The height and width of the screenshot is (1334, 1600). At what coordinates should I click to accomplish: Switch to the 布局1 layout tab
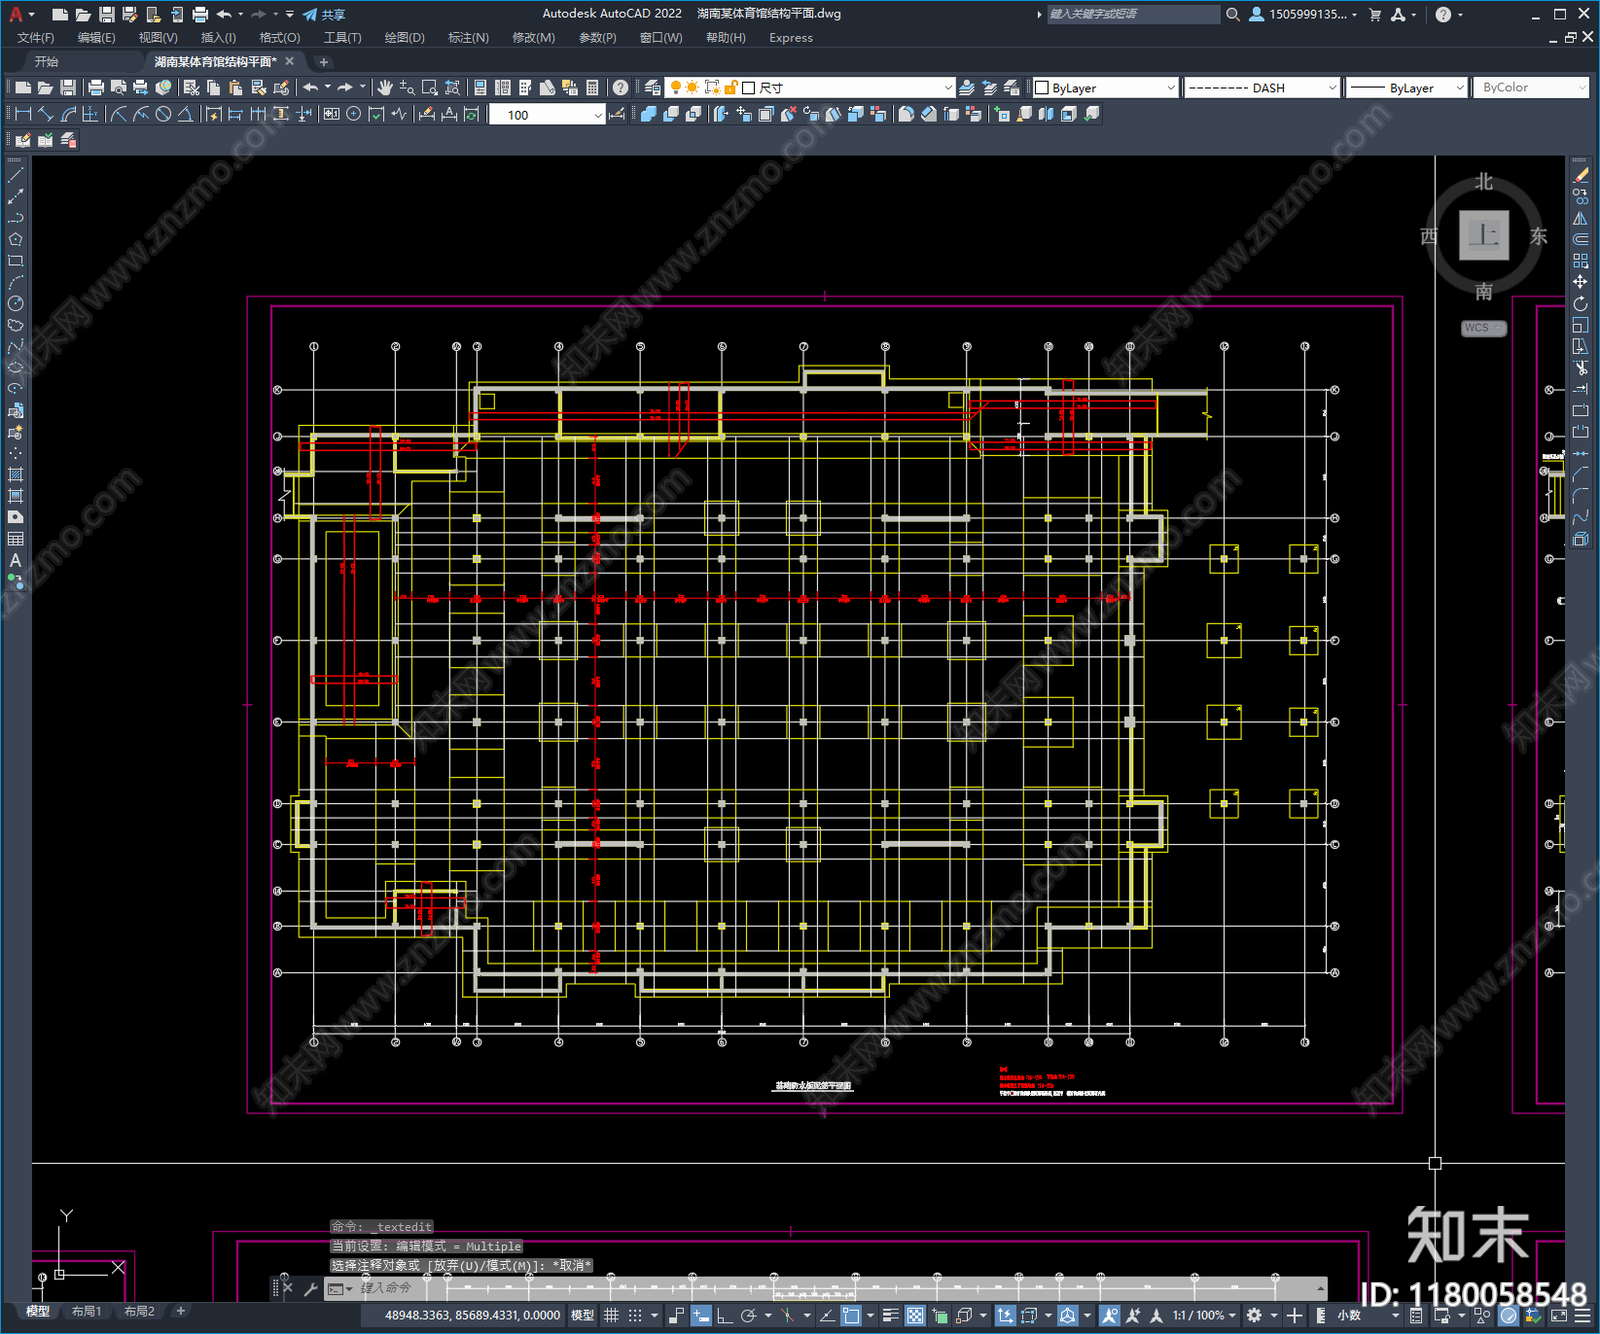[86, 1311]
